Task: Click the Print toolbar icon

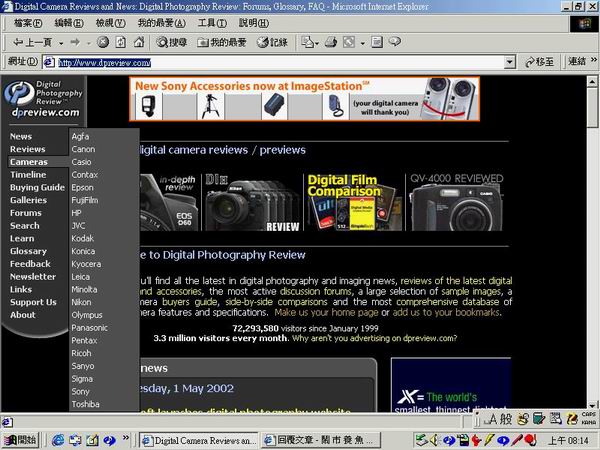Action: [x=331, y=42]
